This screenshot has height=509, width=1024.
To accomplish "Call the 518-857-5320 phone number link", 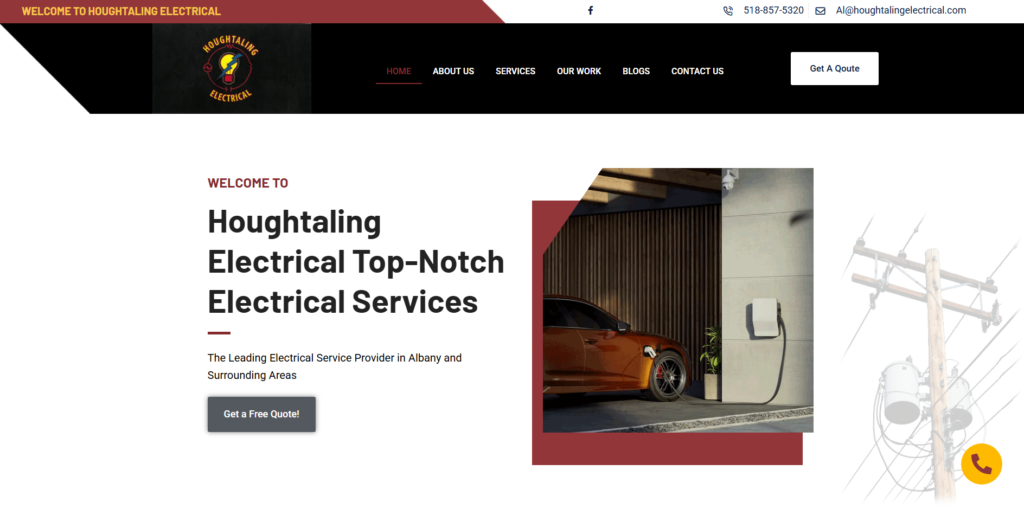I will pyautogui.click(x=773, y=10).
